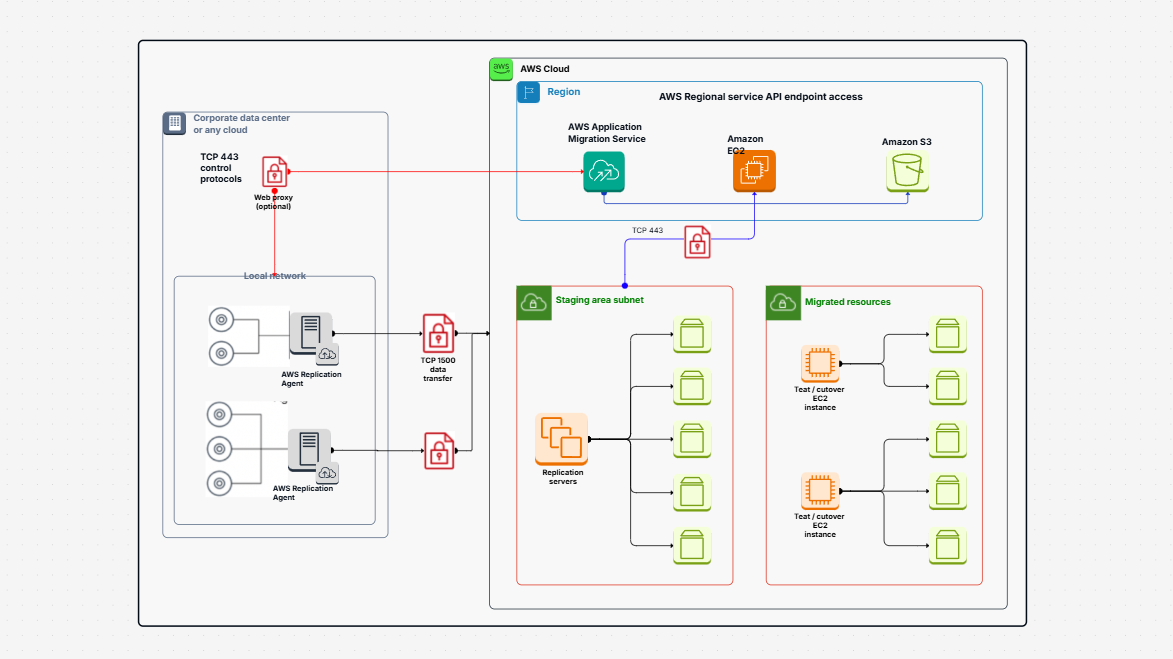This screenshot has width=1173, height=659.
Task: Click the 'Web proxy (optional)' caption
Action: pos(273,202)
